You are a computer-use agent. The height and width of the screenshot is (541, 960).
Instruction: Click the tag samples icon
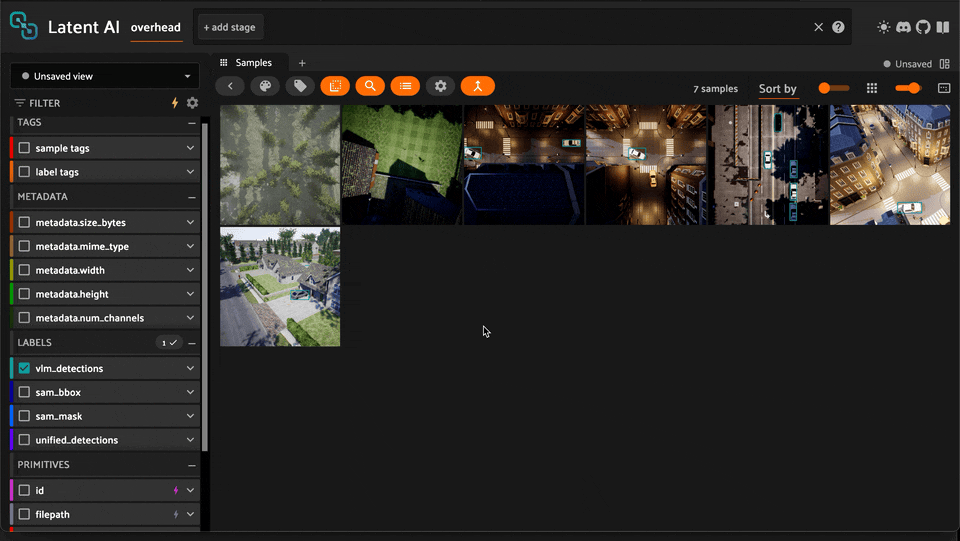300,86
